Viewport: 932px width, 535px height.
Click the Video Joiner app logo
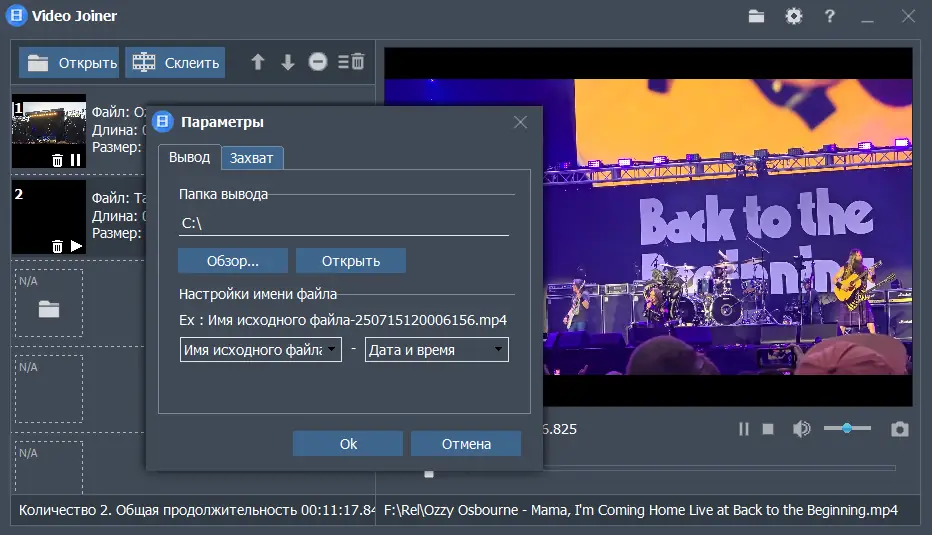[17, 15]
